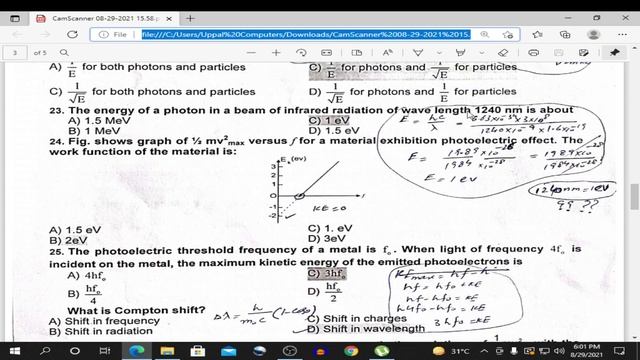Viewport: 640px width, 360px height.
Task: Save the PDF document
Action: [558, 53]
